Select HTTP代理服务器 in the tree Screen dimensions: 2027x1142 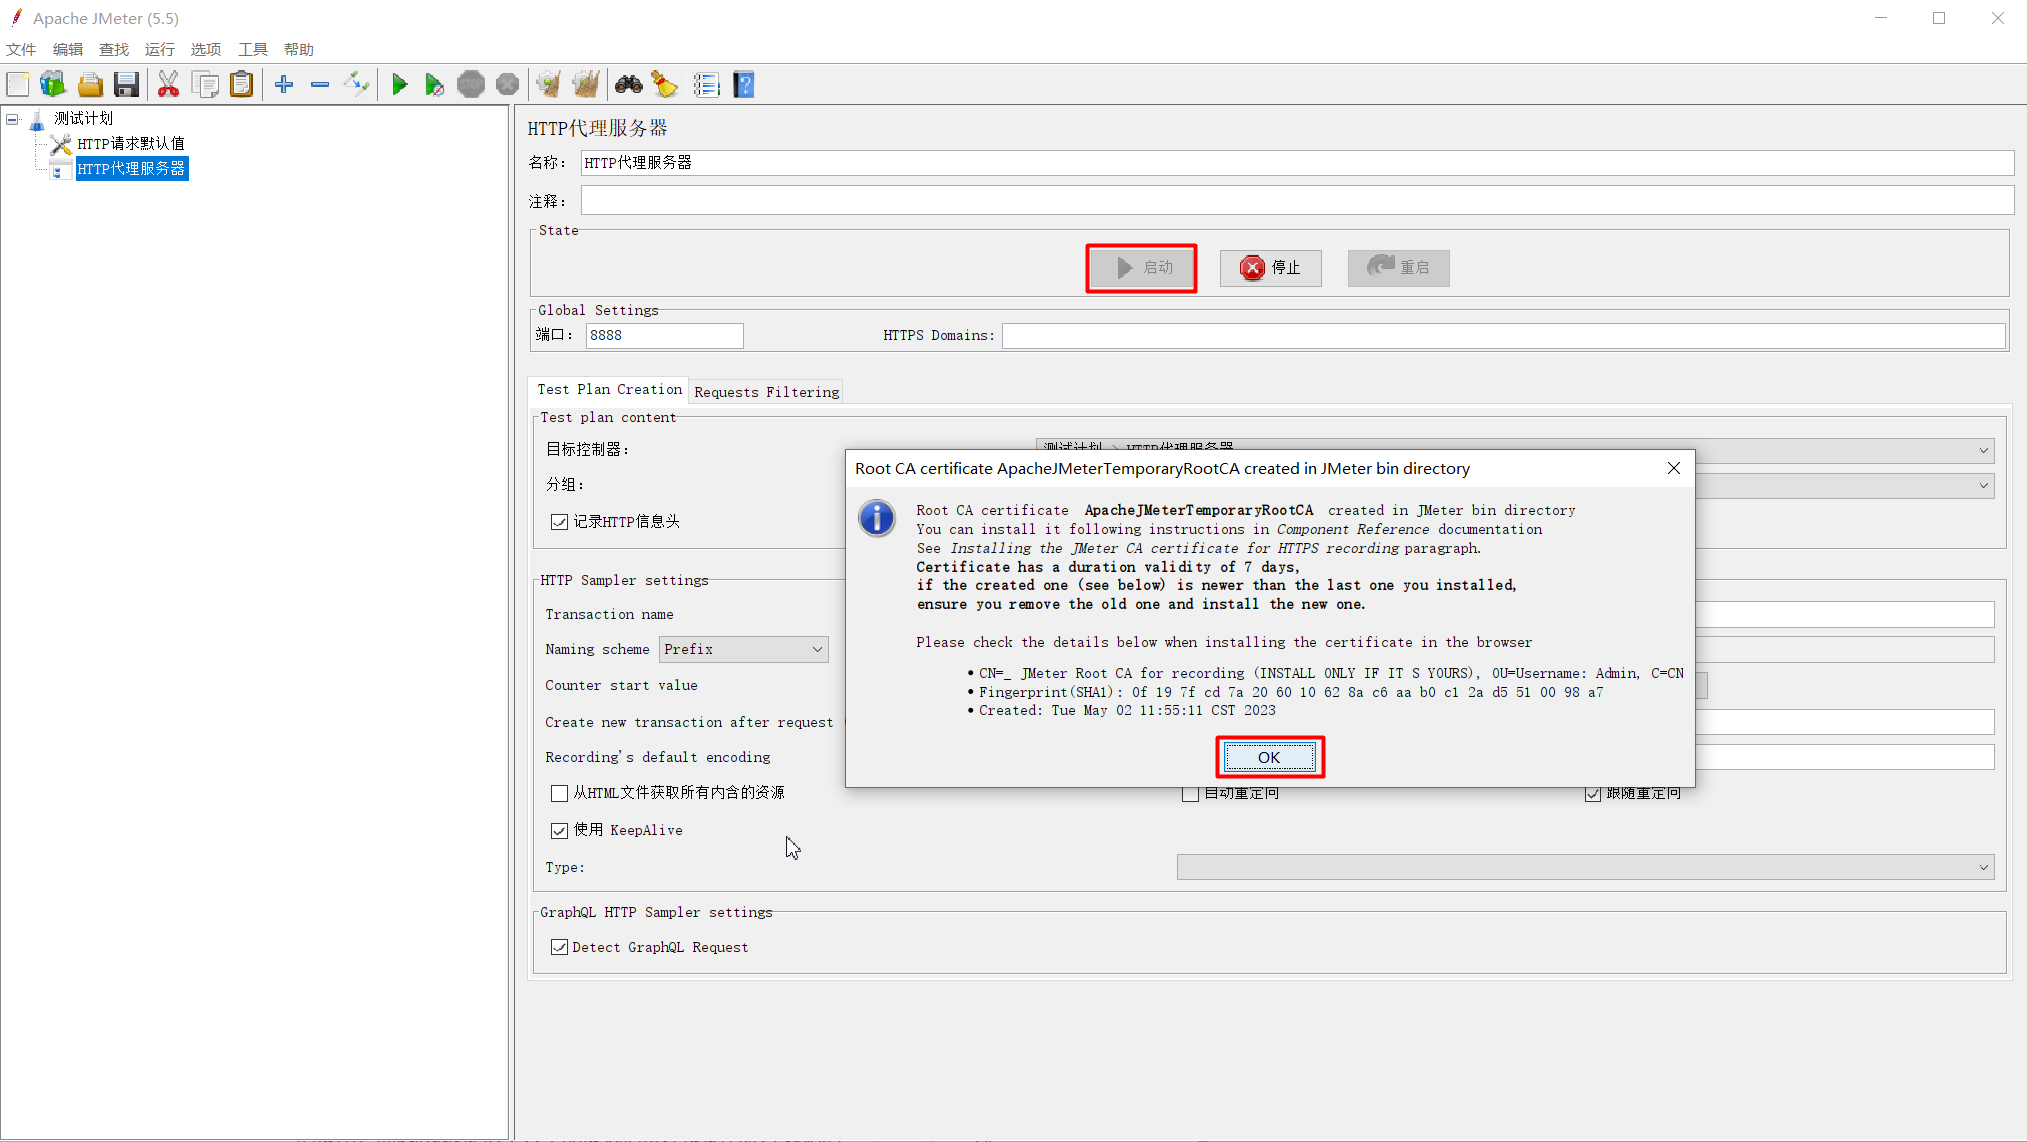(x=131, y=169)
